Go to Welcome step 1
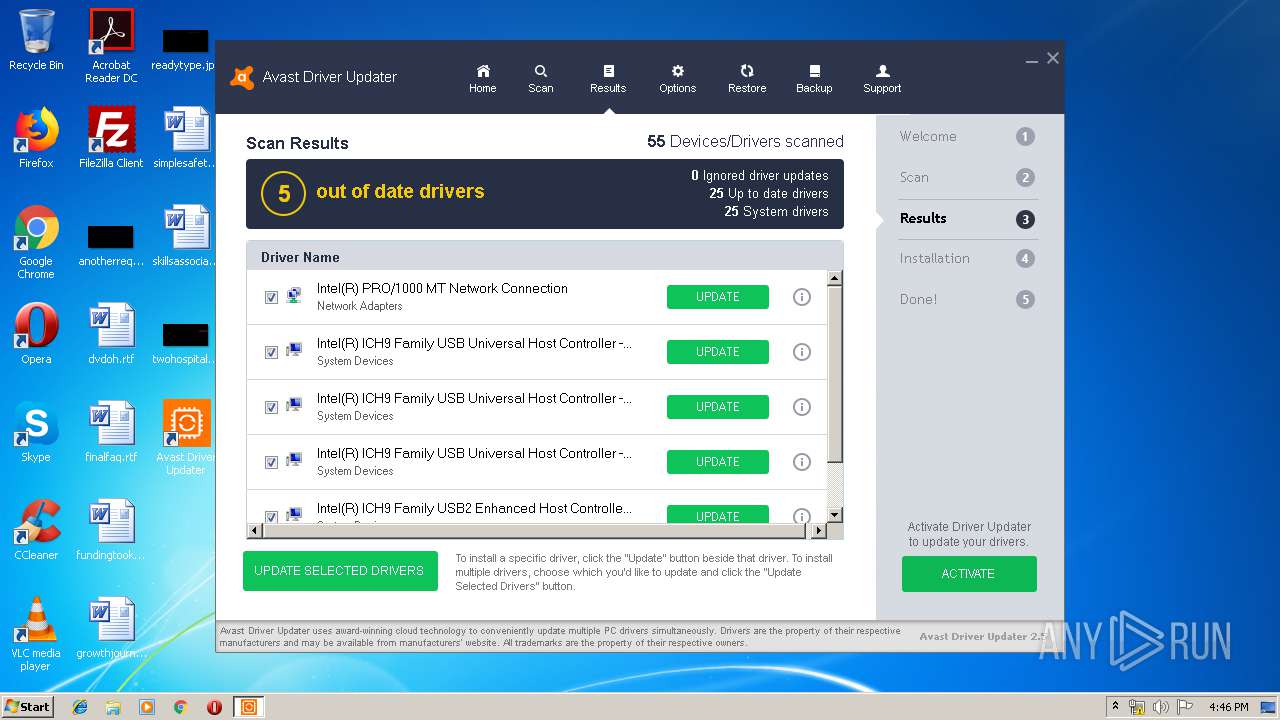The width and height of the screenshot is (1280, 720). 967,137
